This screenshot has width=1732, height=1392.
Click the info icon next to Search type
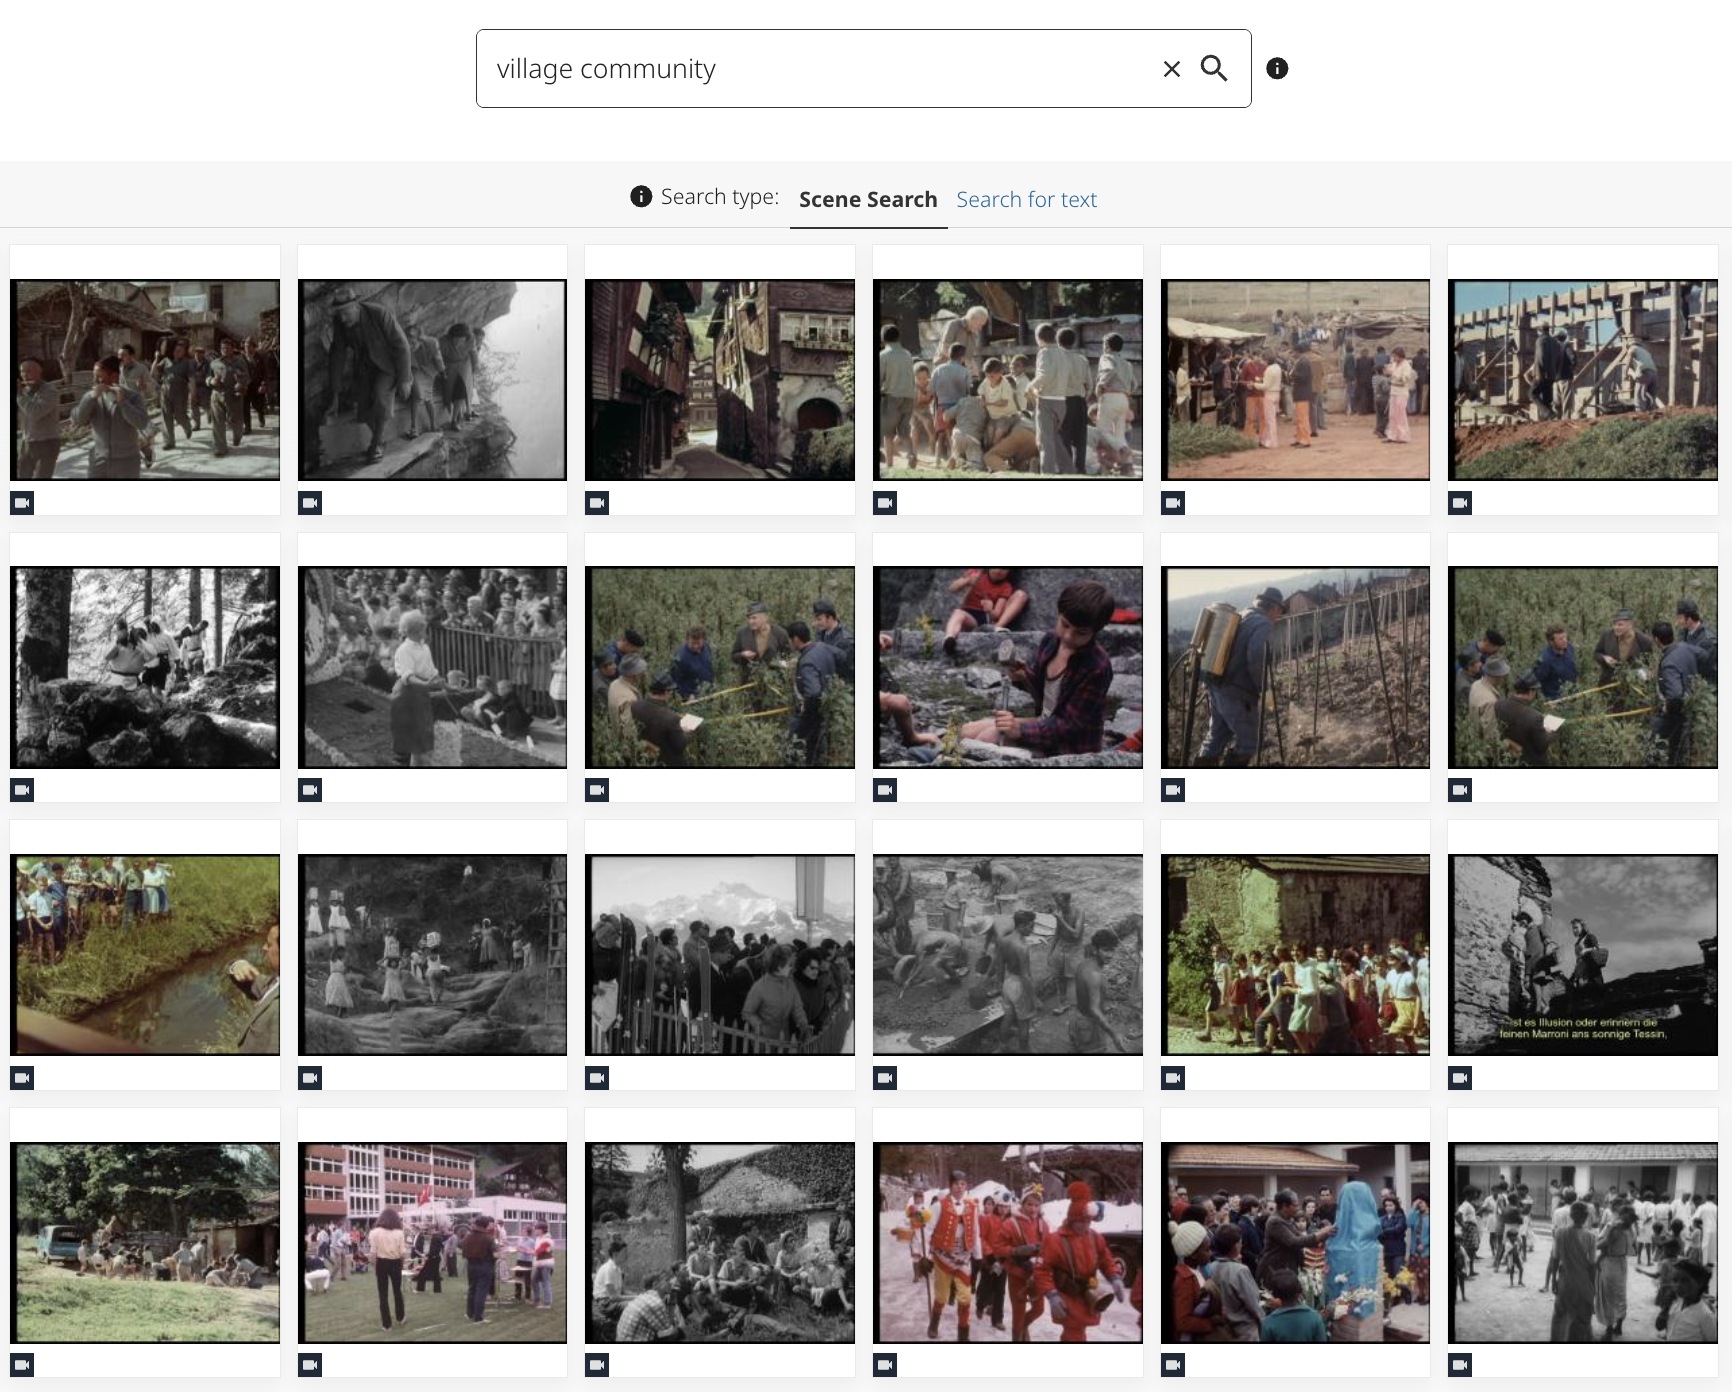pos(641,197)
